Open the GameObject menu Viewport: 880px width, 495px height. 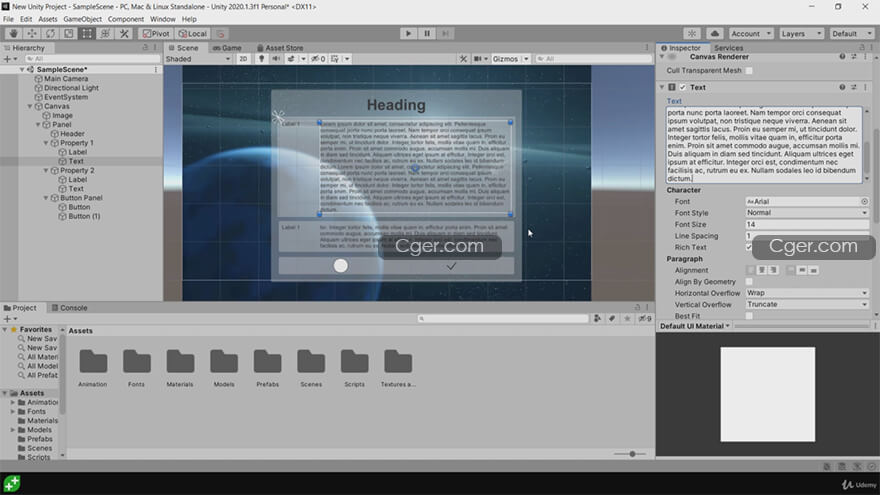coord(82,19)
